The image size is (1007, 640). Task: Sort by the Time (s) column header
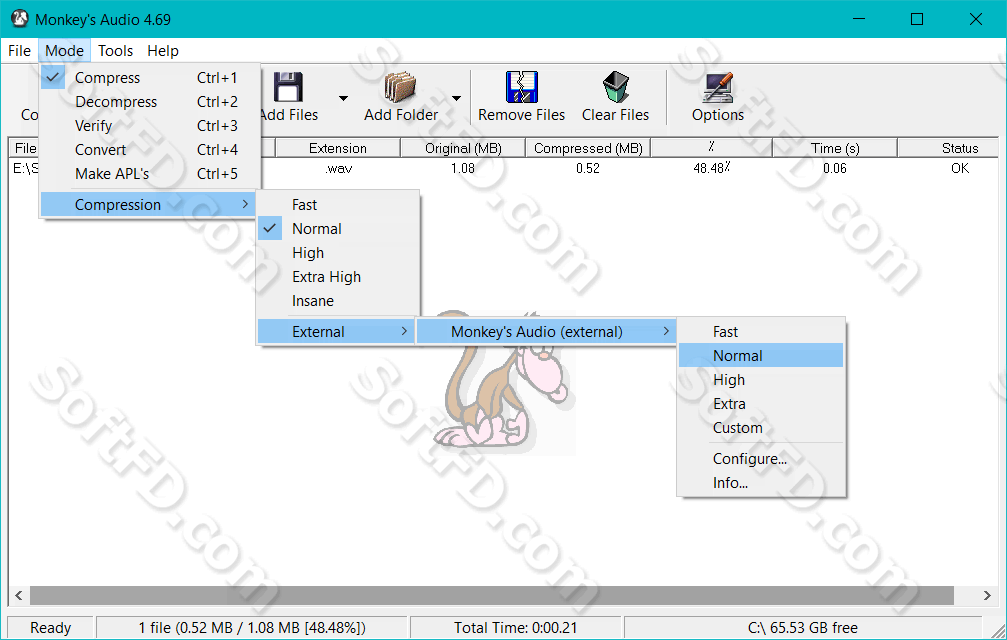click(x=835, y=148)
